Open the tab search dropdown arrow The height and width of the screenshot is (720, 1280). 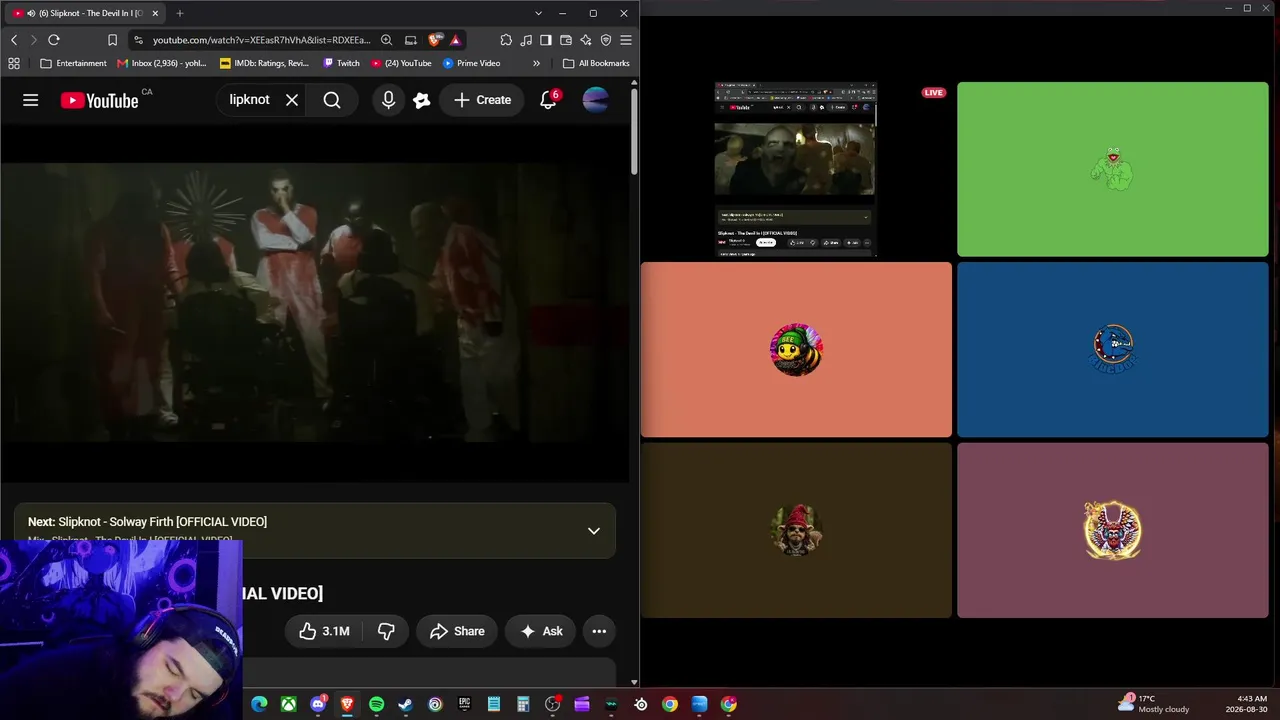point(538,13)
